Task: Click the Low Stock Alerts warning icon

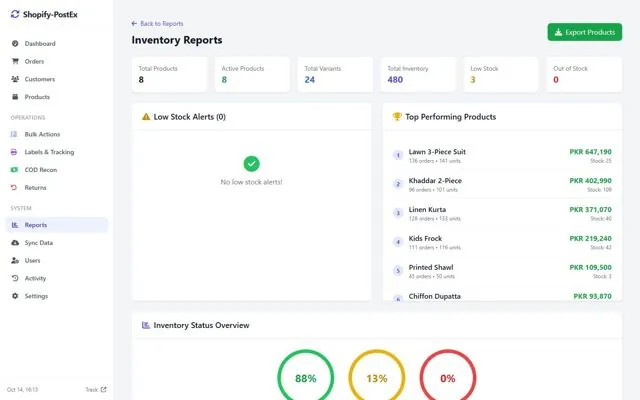Action: tap(146, 117)
